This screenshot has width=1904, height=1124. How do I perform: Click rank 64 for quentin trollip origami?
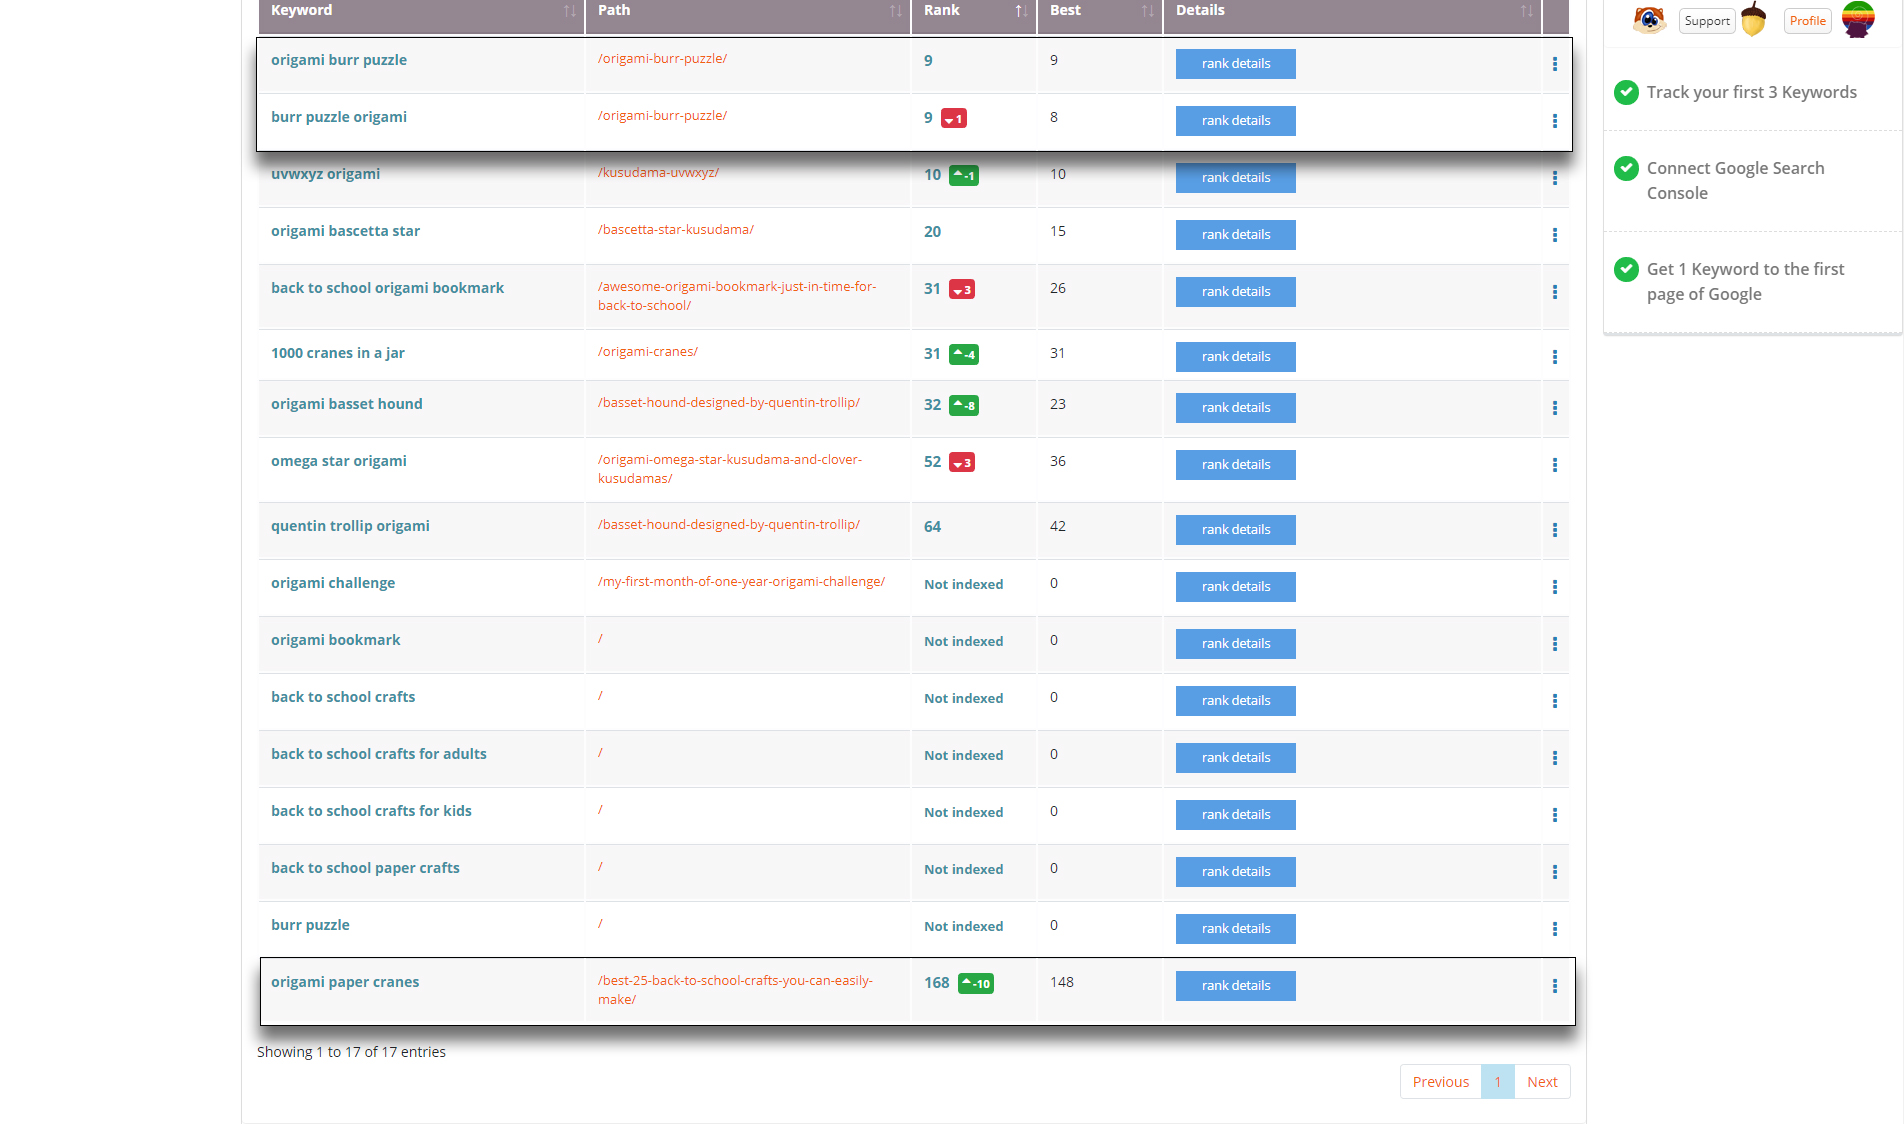tap(932, 527)
